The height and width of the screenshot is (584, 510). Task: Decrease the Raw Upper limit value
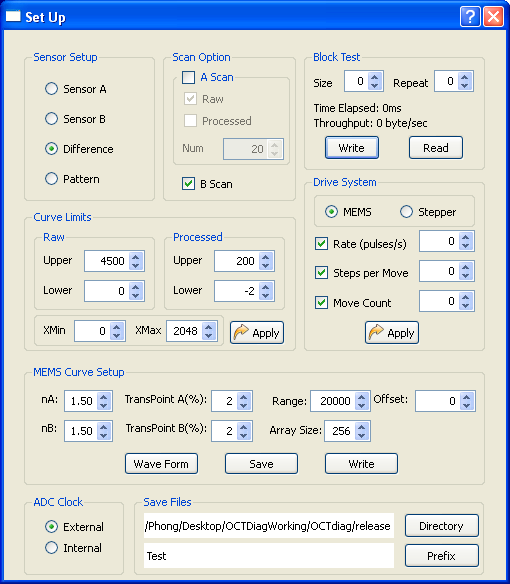[x=136, y=265]
